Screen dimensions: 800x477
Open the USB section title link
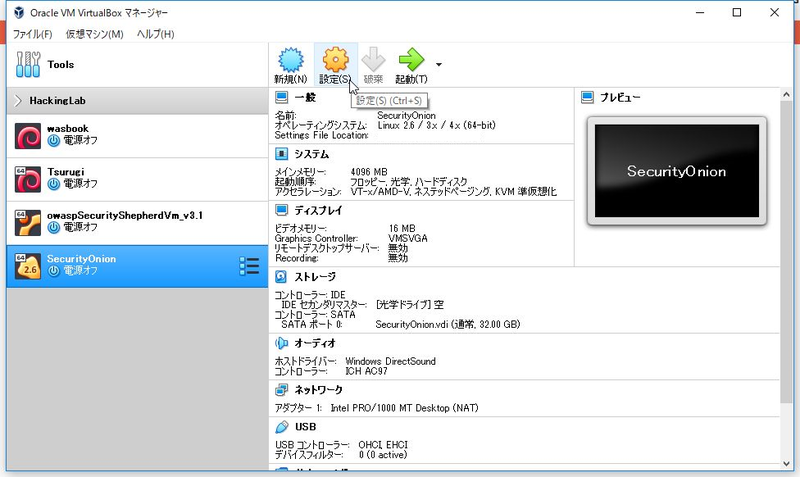[306, 426]
